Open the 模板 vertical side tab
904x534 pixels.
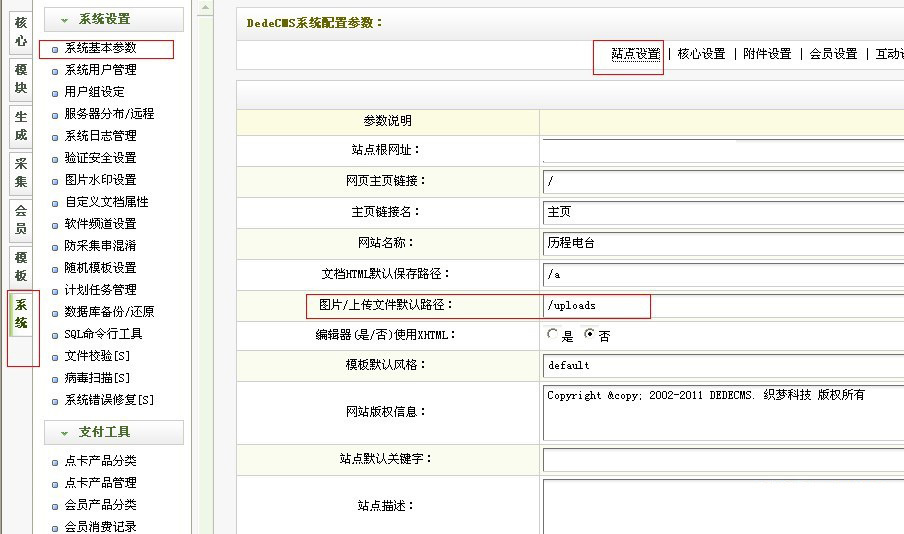click(21, 267)
